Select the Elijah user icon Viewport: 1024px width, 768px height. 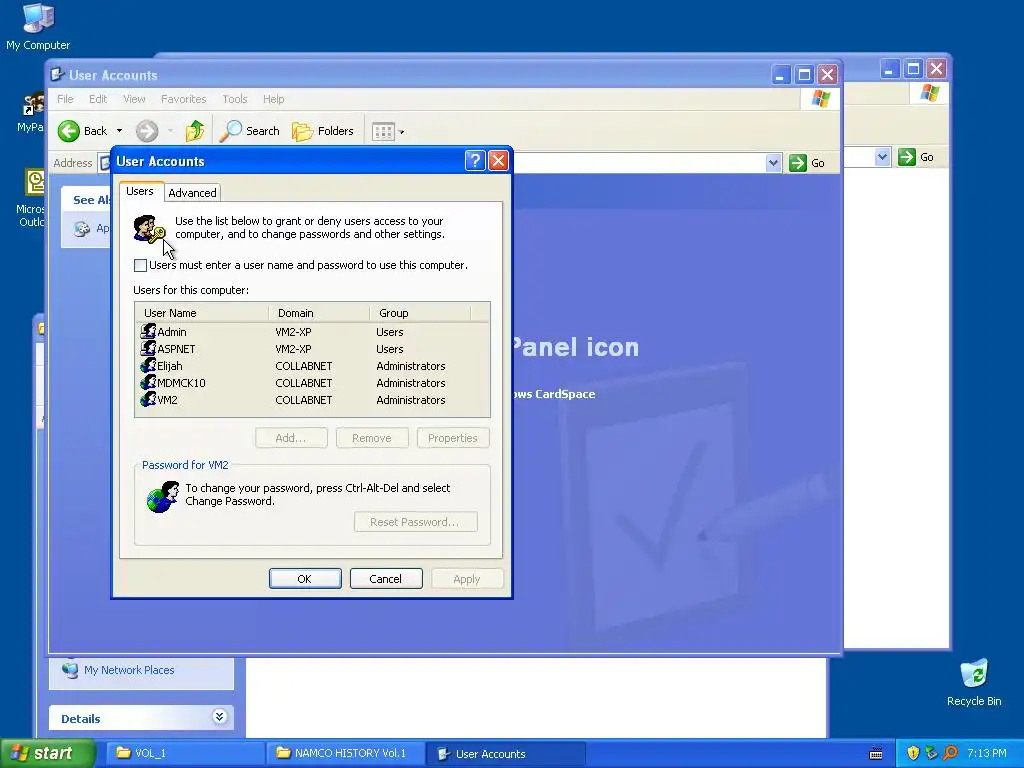(x=148, y=365)
